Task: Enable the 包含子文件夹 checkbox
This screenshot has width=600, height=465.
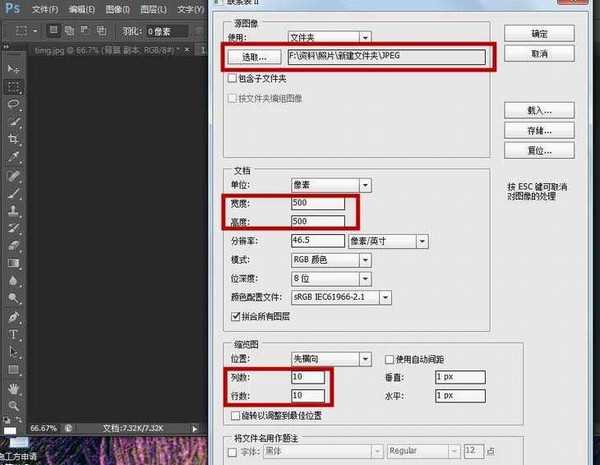Action: coord(232,77)
